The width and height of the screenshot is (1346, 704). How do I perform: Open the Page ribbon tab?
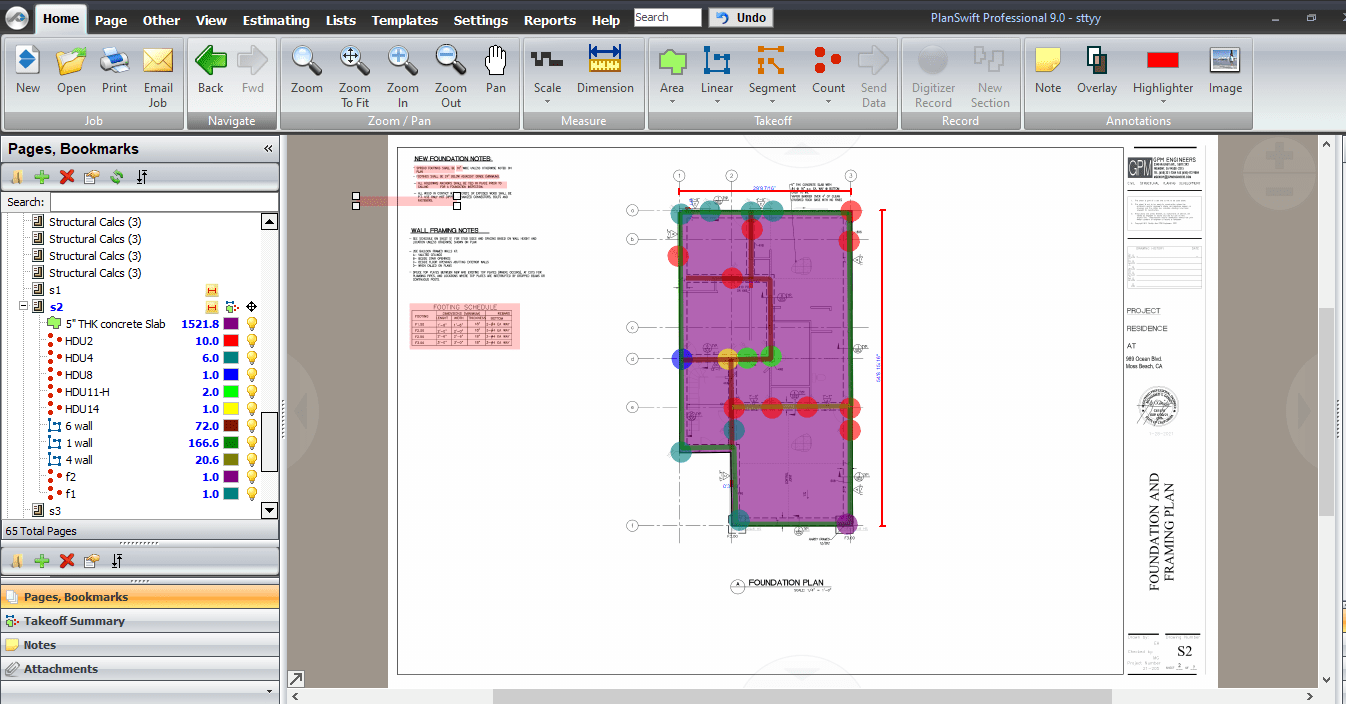[x=111, y=20]
